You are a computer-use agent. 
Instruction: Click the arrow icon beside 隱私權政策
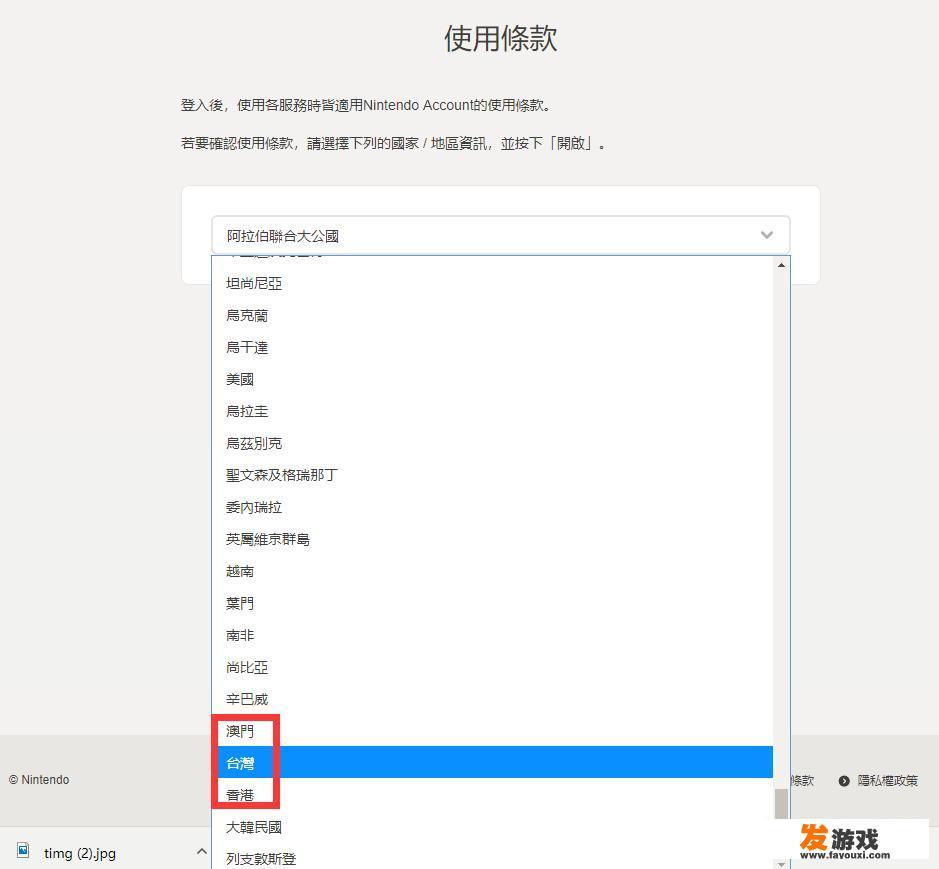[x=844, y=781]
